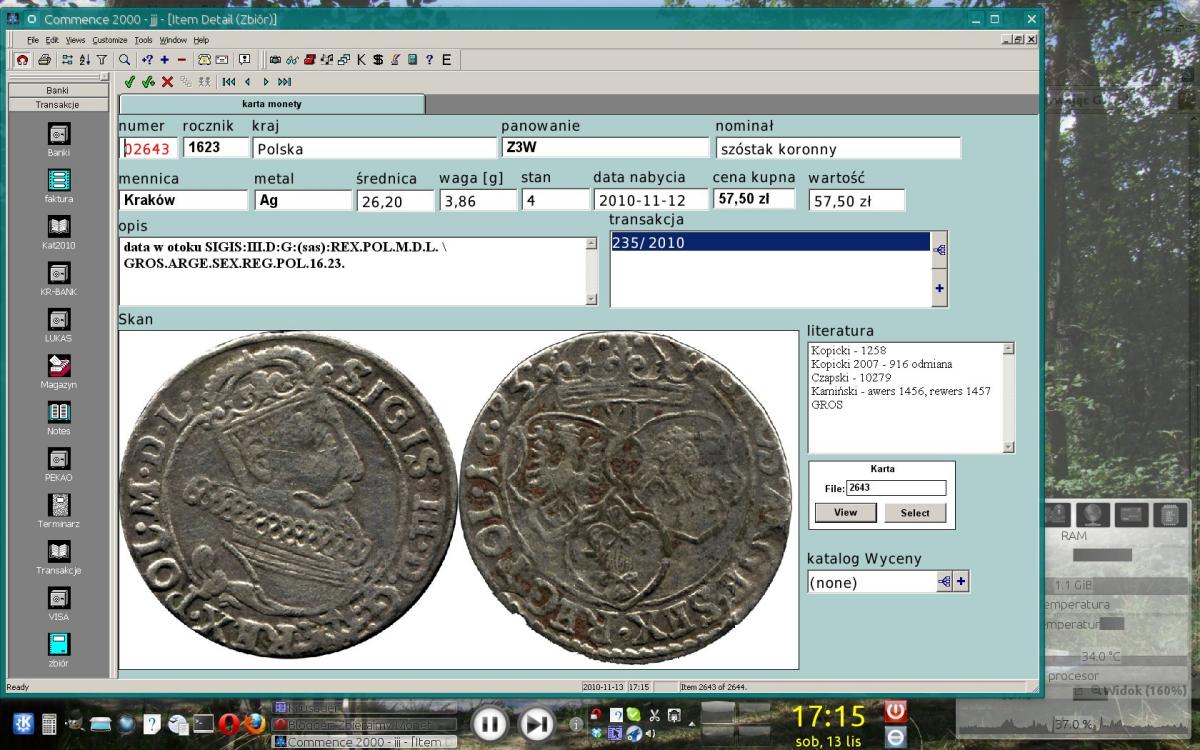
Task: Click the red minus Delete Item icon
Action: pos(181,60)
